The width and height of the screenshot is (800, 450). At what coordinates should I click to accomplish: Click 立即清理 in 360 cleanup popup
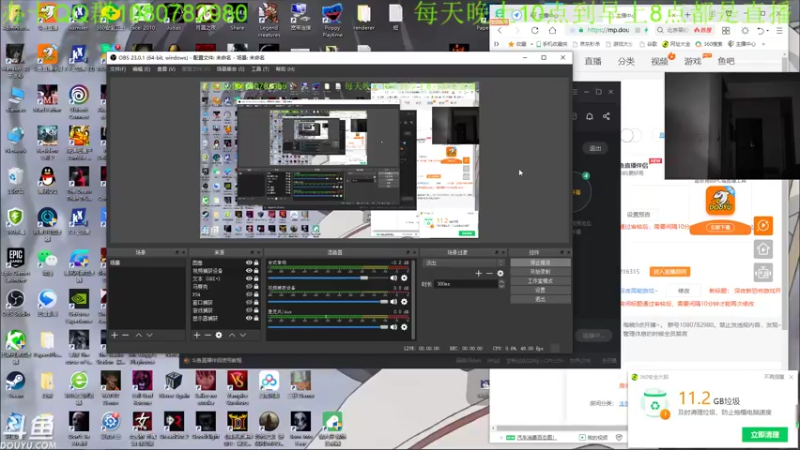[x=765, y=435]
